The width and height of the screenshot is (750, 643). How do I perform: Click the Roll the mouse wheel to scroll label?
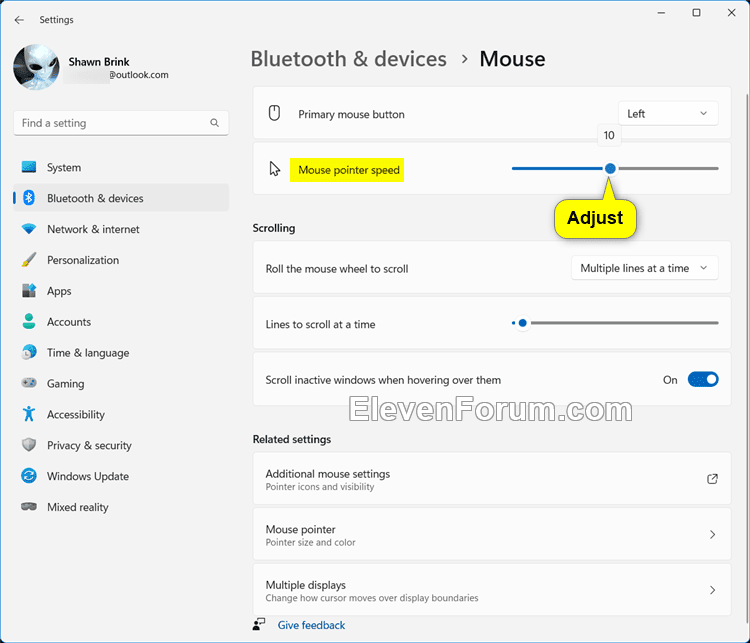pos(337,269)
